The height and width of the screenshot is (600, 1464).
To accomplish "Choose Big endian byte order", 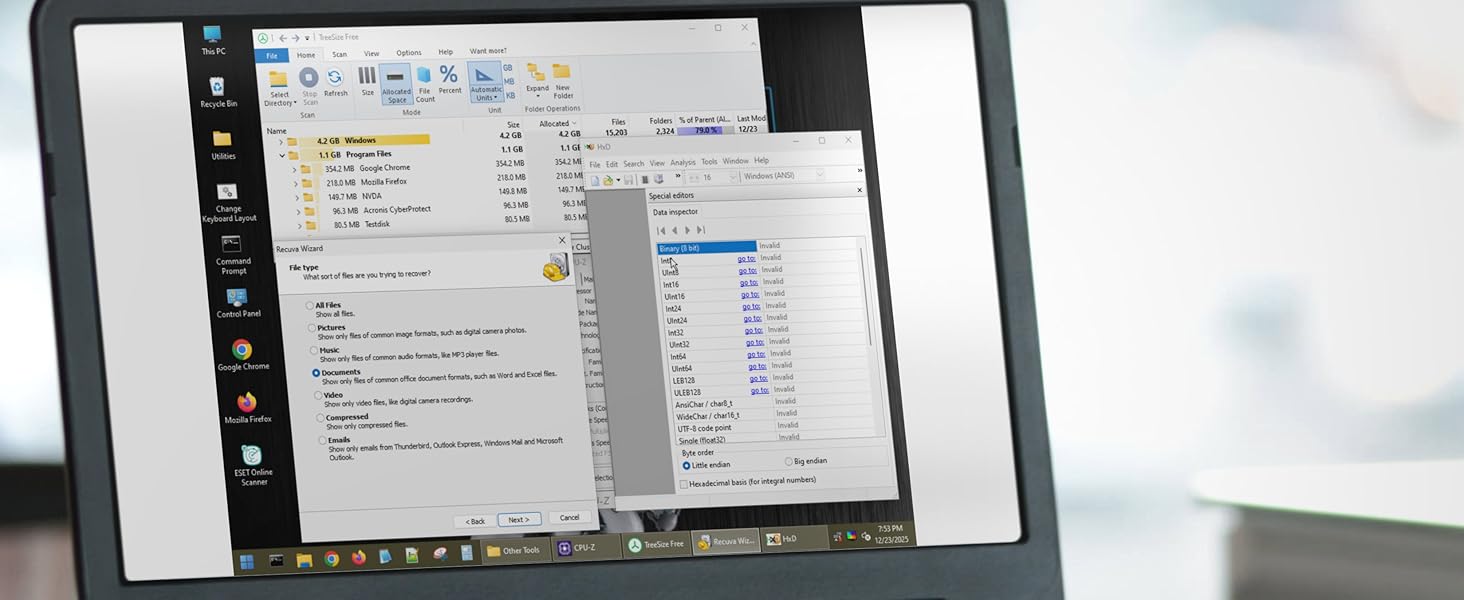I will pyautogui.click(x=790, y=461).
